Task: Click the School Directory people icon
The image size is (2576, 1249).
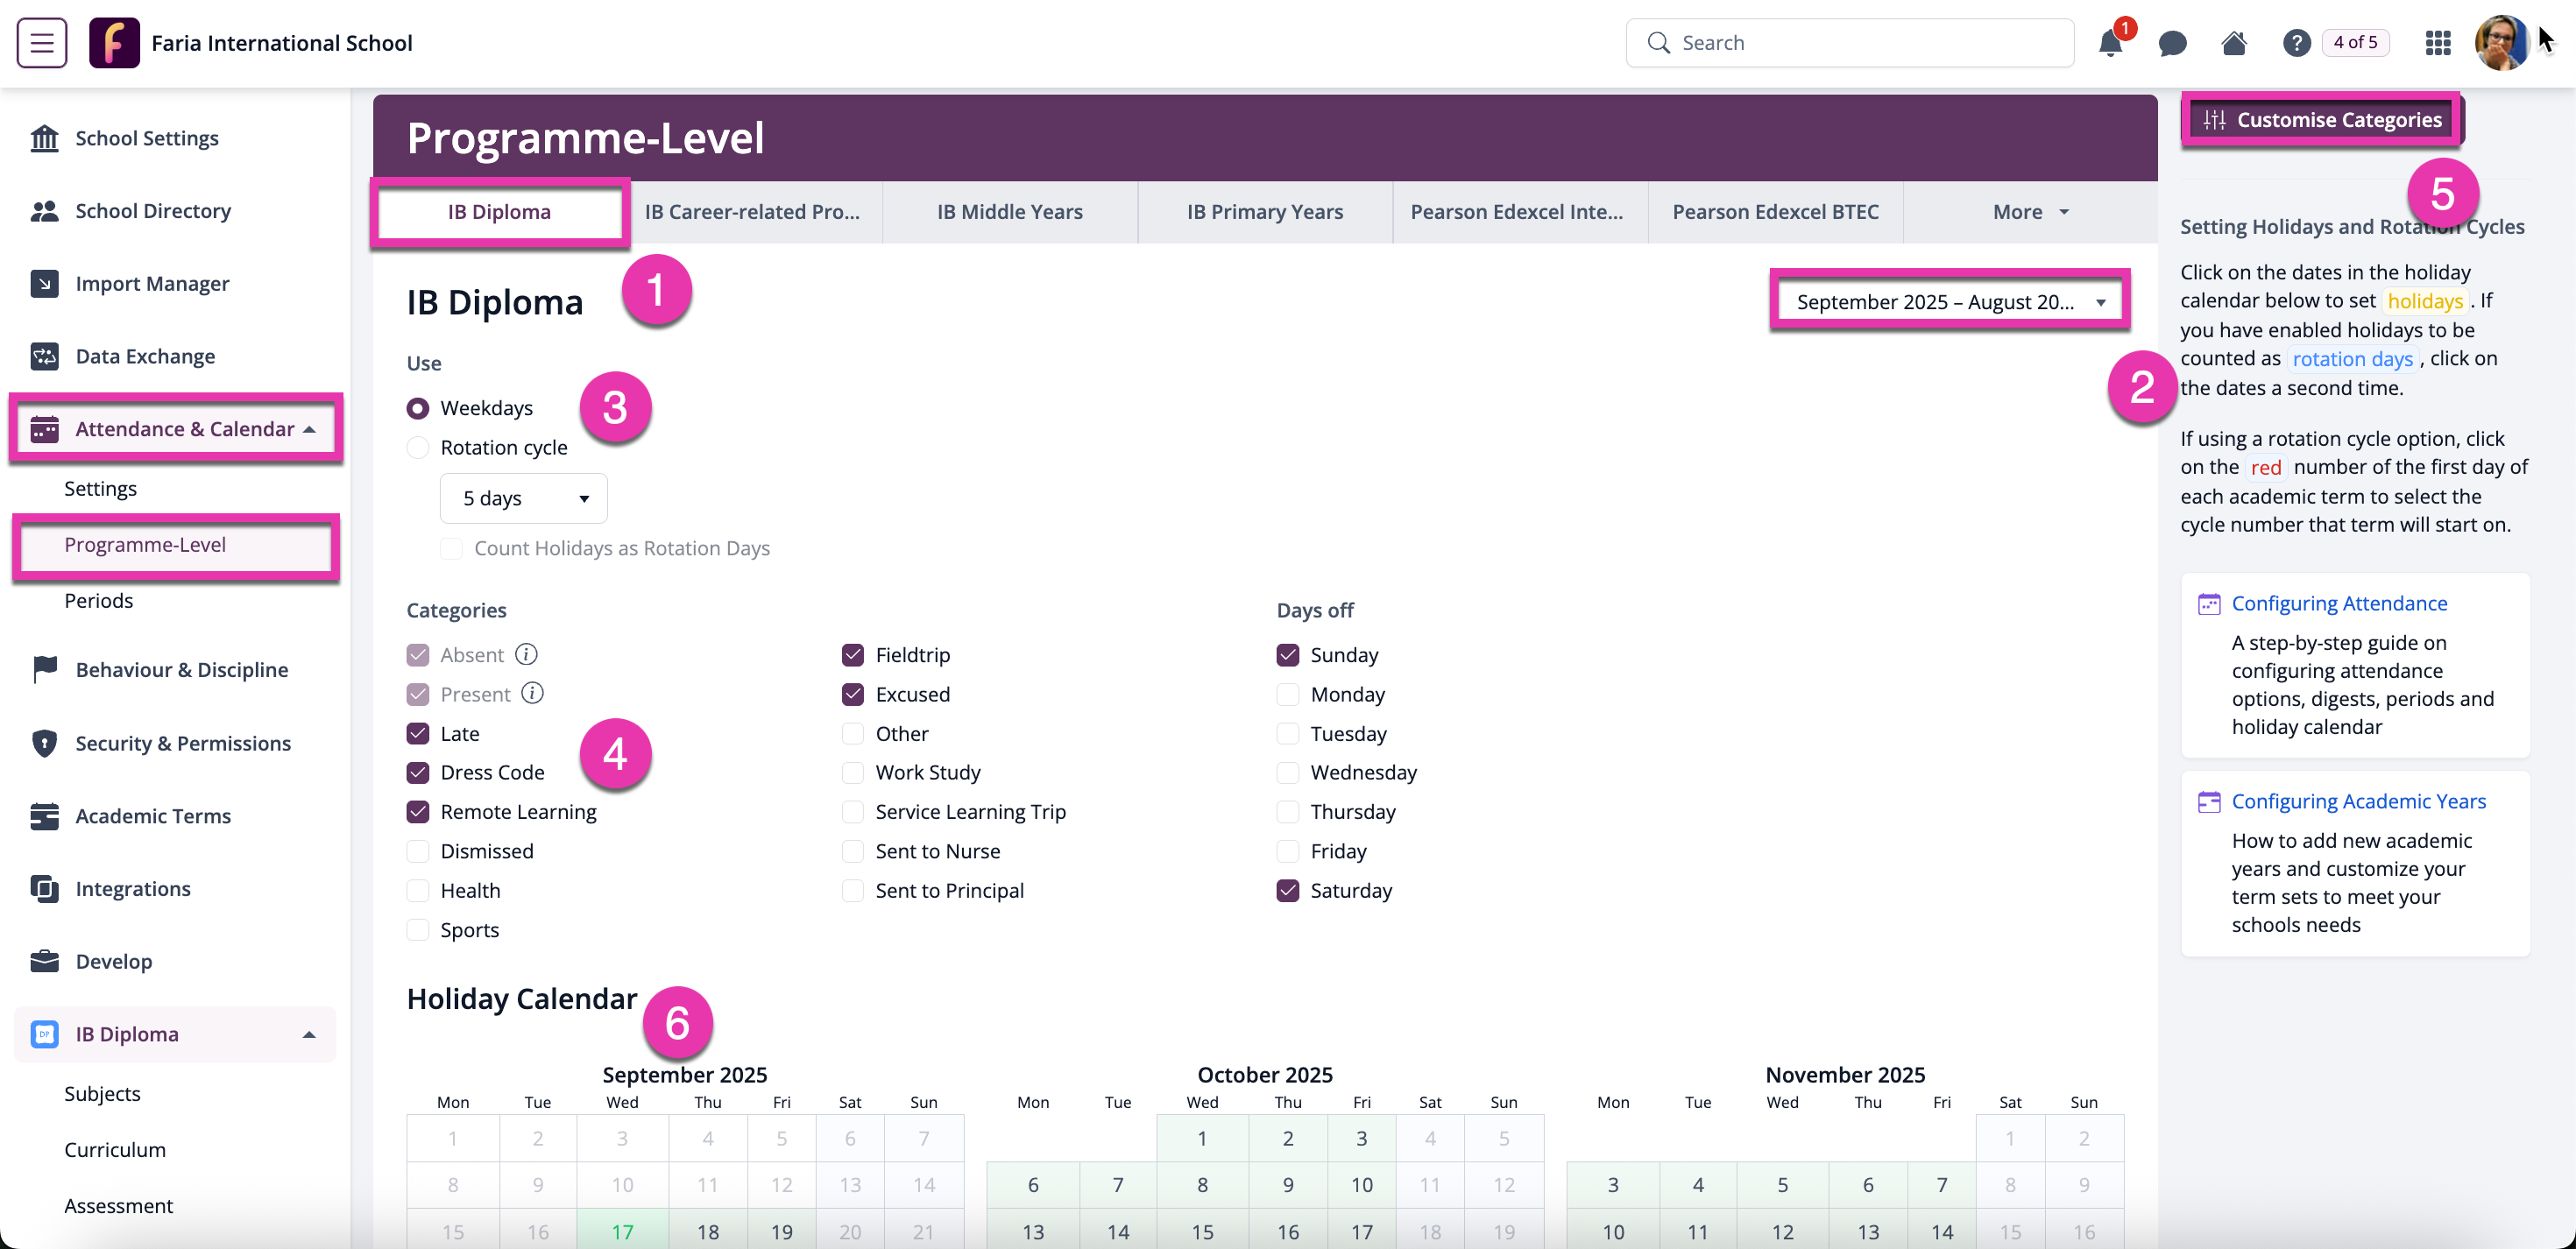Action: click(x=44, y=211)
